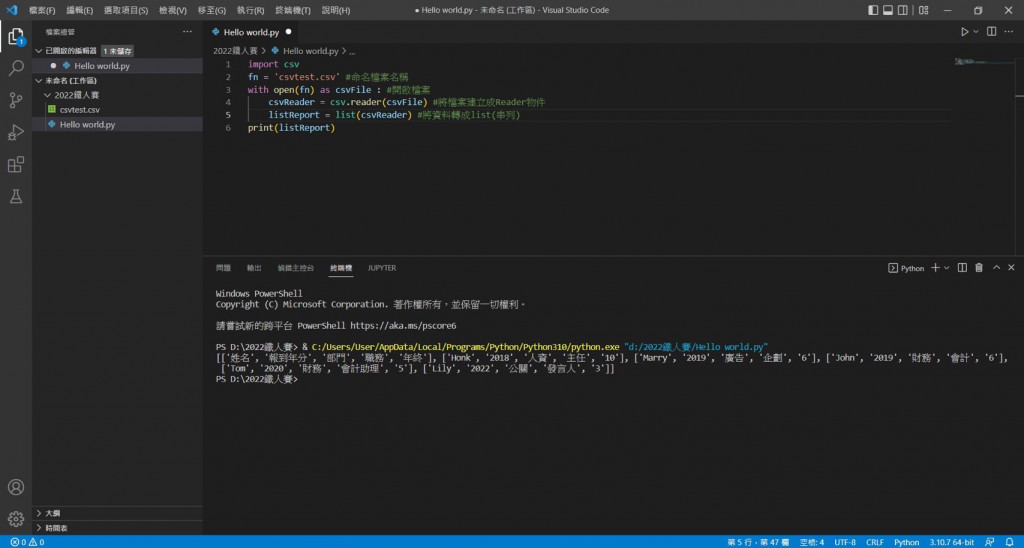
Task: Open the Testing flask view
Action: click(x=16, y=196)
